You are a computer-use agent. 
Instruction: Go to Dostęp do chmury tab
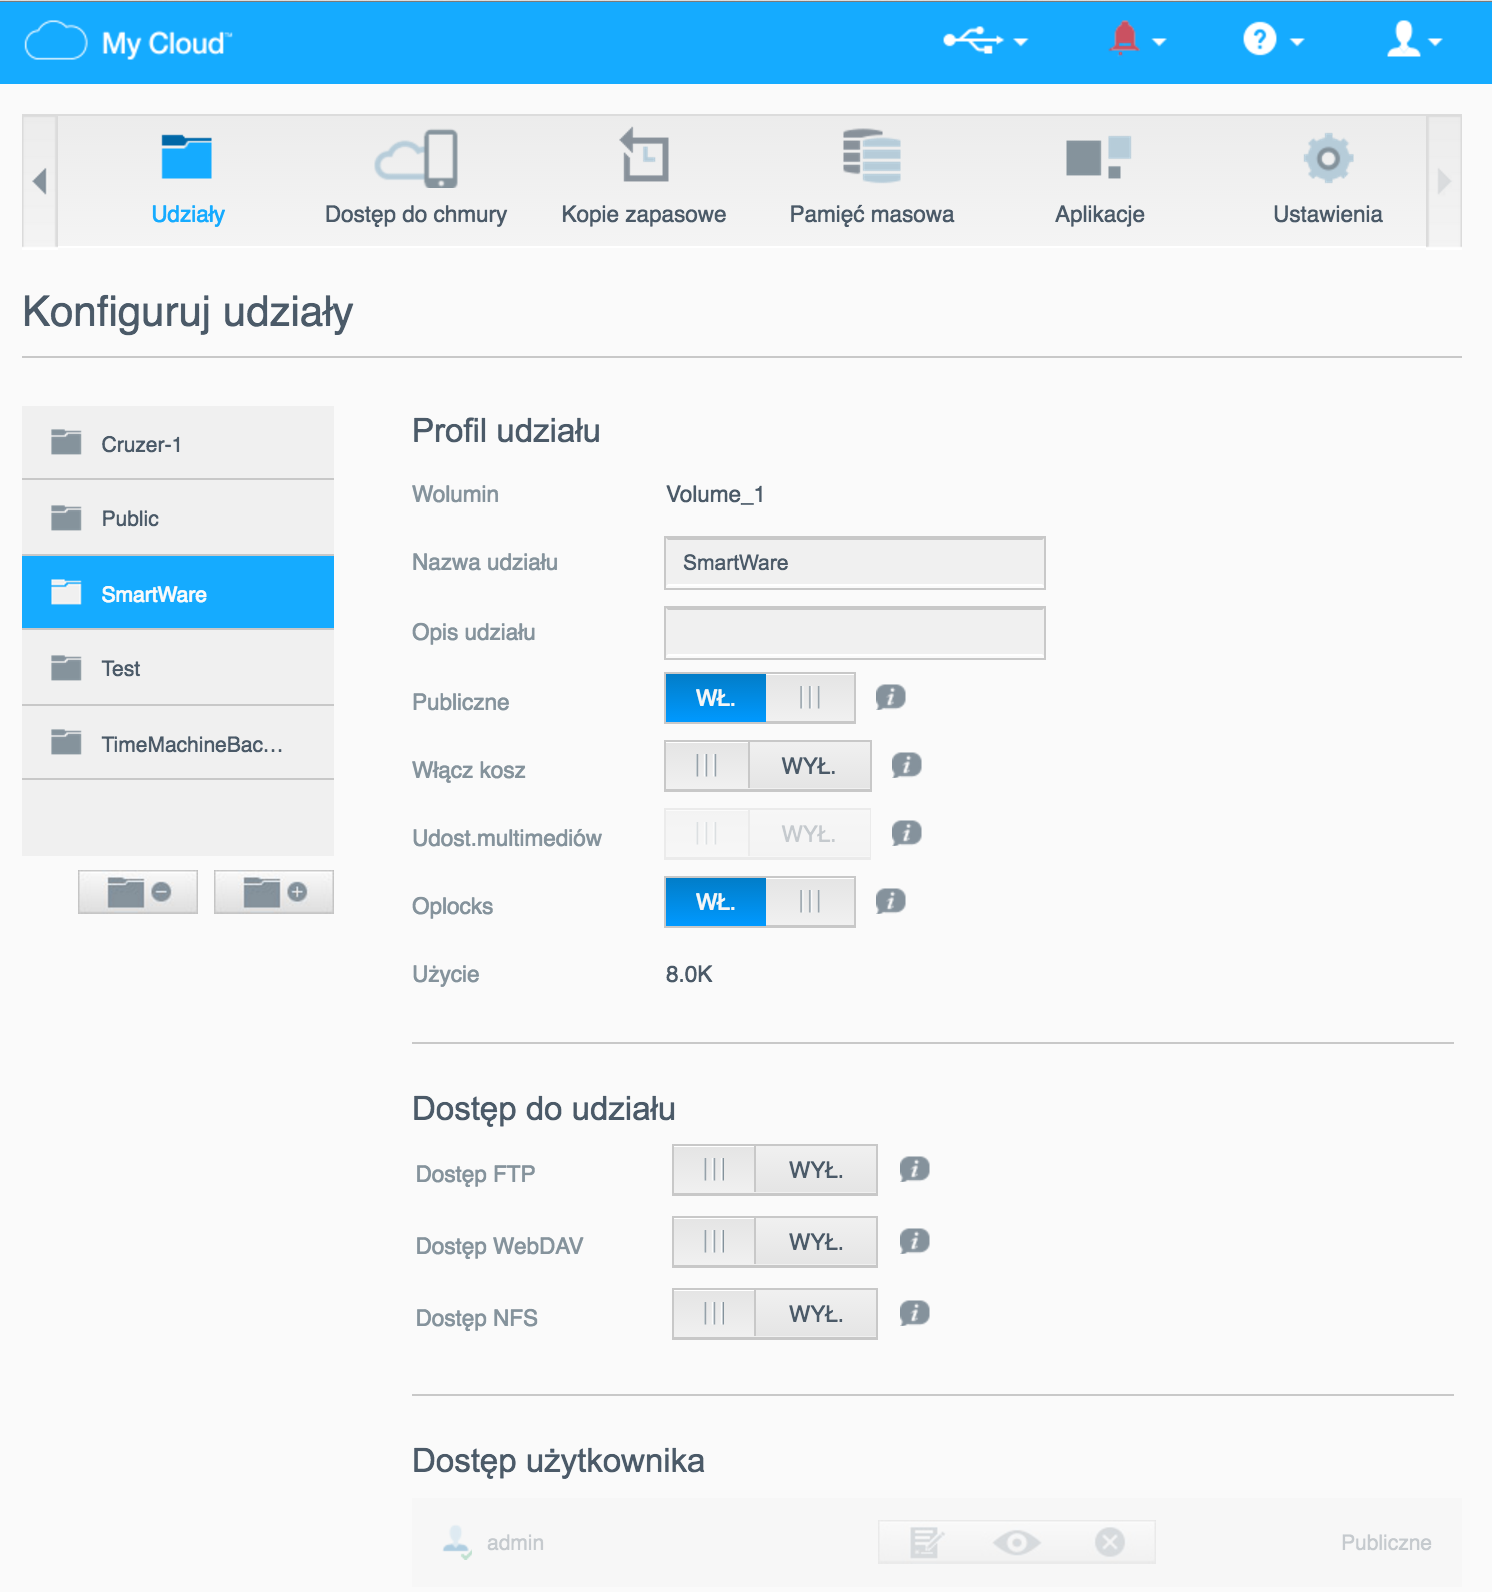click(416, 180)
